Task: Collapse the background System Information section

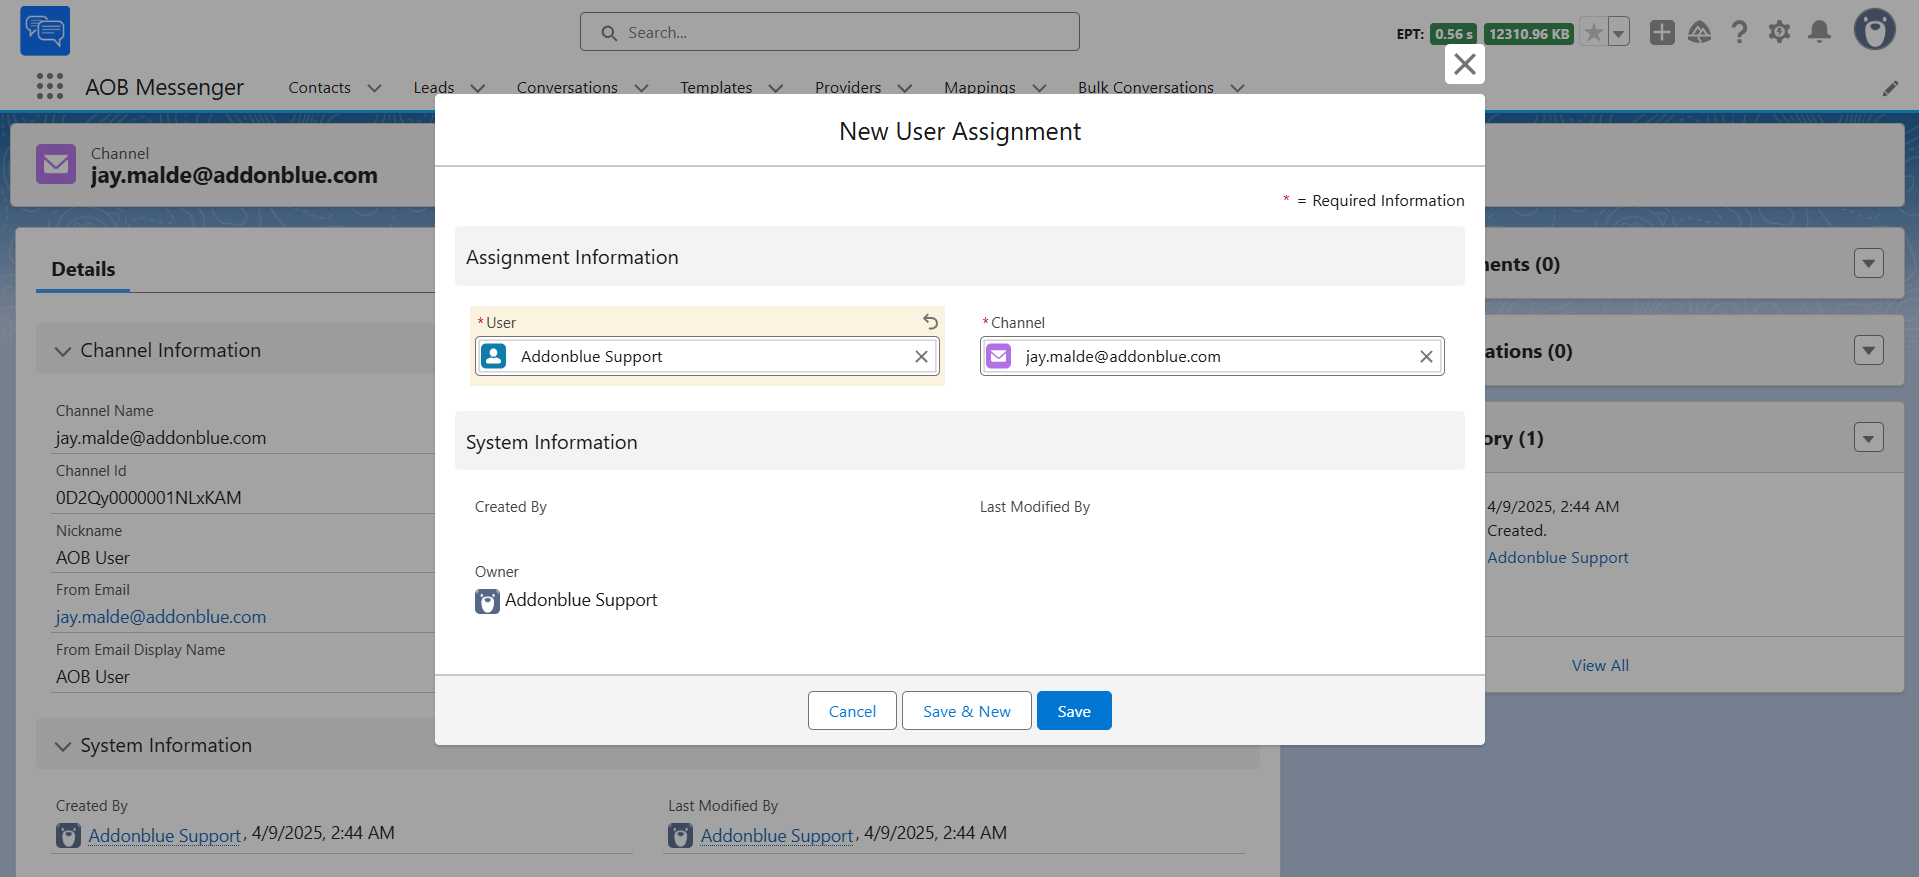Action: click(63, 746)
